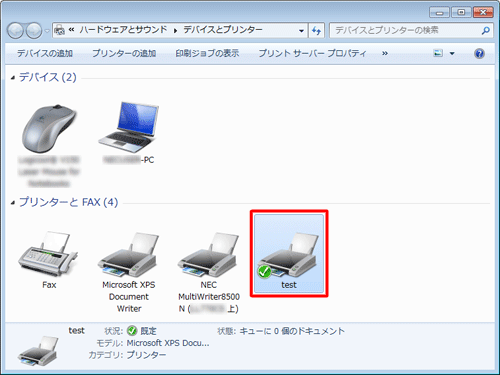Click the Fax label text
The width and height of the screenshot is (500, 375).
point(49,285)
